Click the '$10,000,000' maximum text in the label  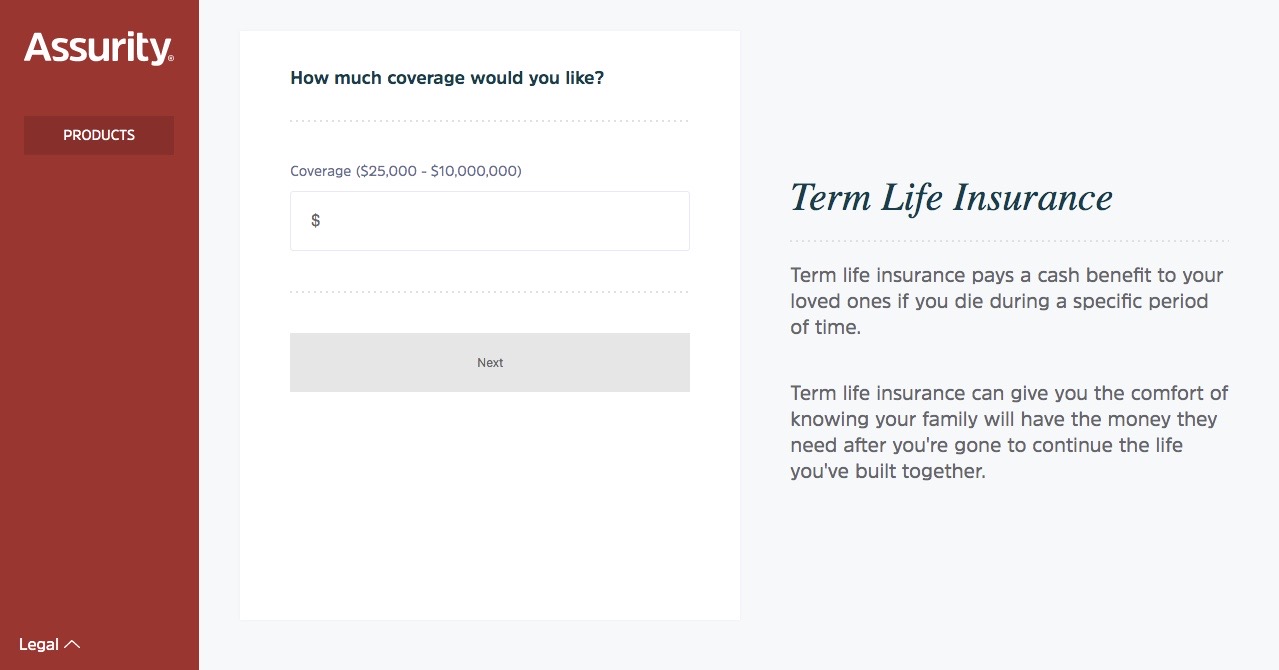point(474,171)
